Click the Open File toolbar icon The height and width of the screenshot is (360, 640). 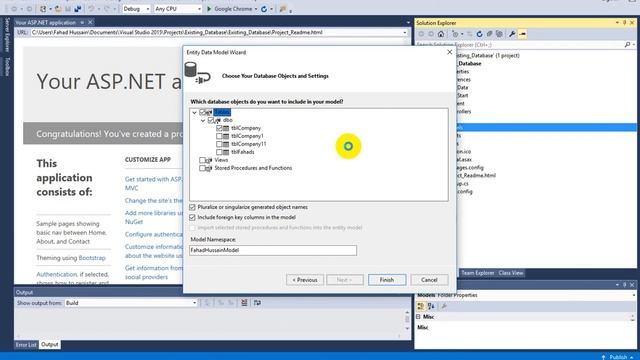(x=58, y=9)
